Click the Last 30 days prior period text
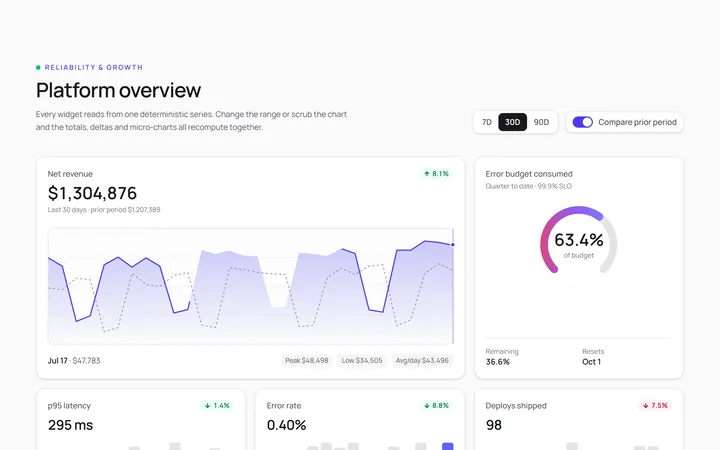This screenshot has width=720, height=450. pyautogui.click(x=104, y=210)
